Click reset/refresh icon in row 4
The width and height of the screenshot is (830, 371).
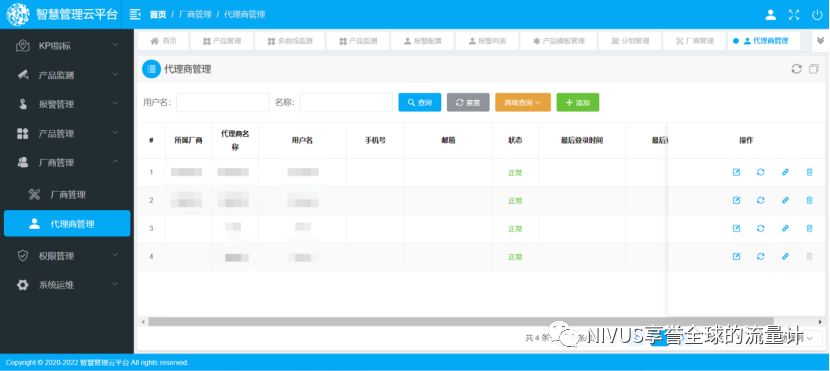click(x=761, y=256)
